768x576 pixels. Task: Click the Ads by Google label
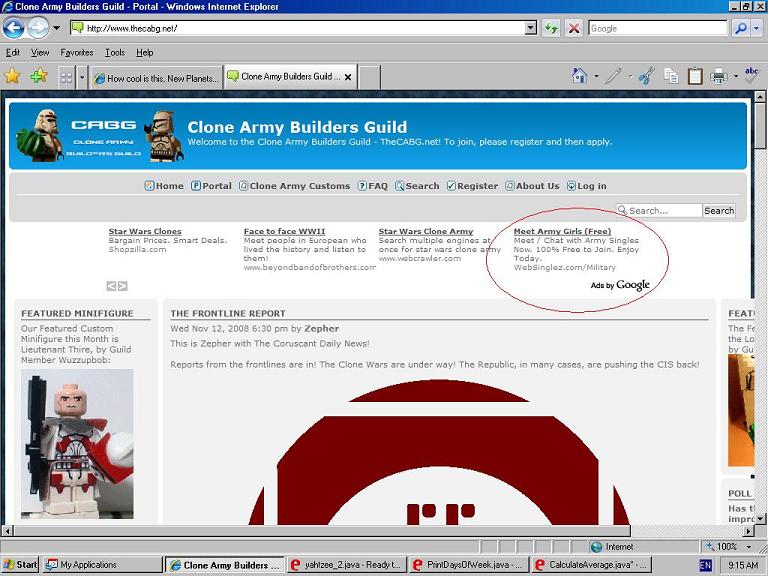[x=620, y=285]
